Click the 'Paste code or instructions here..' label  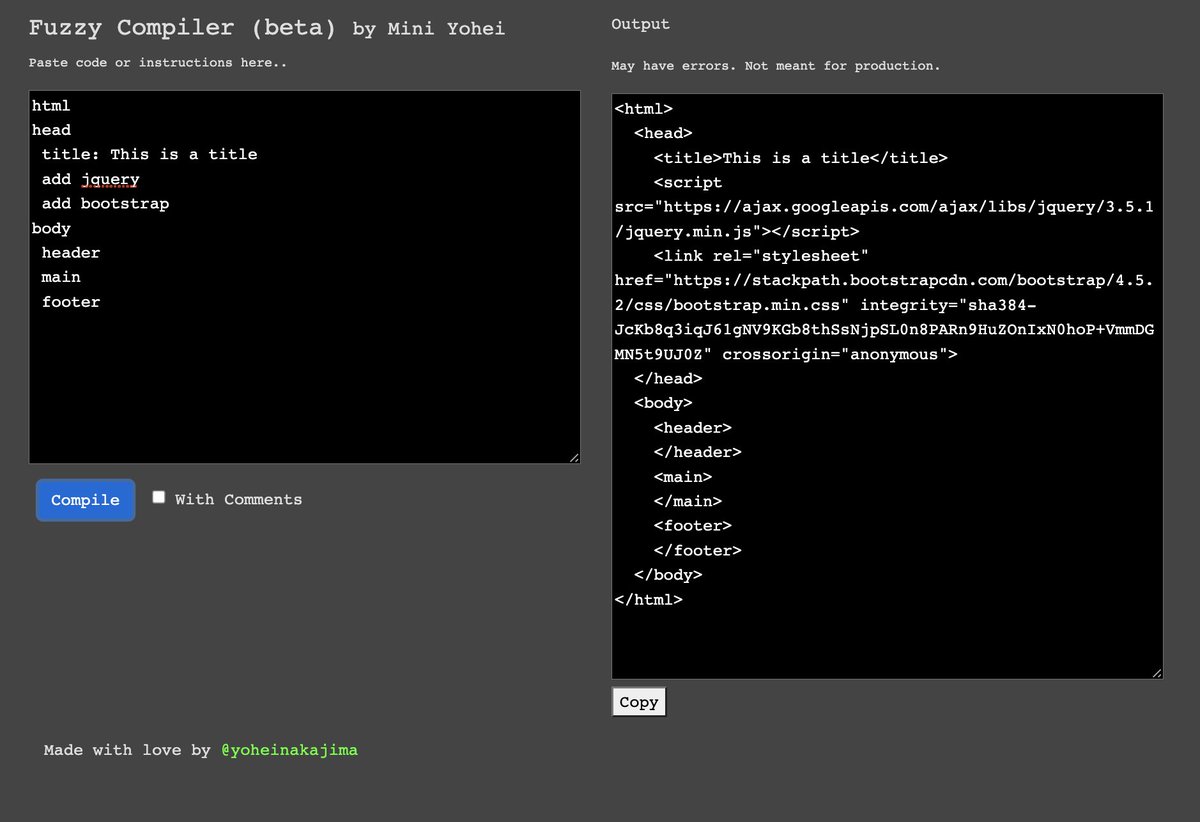pyautogui.click(x=158, y=62)
